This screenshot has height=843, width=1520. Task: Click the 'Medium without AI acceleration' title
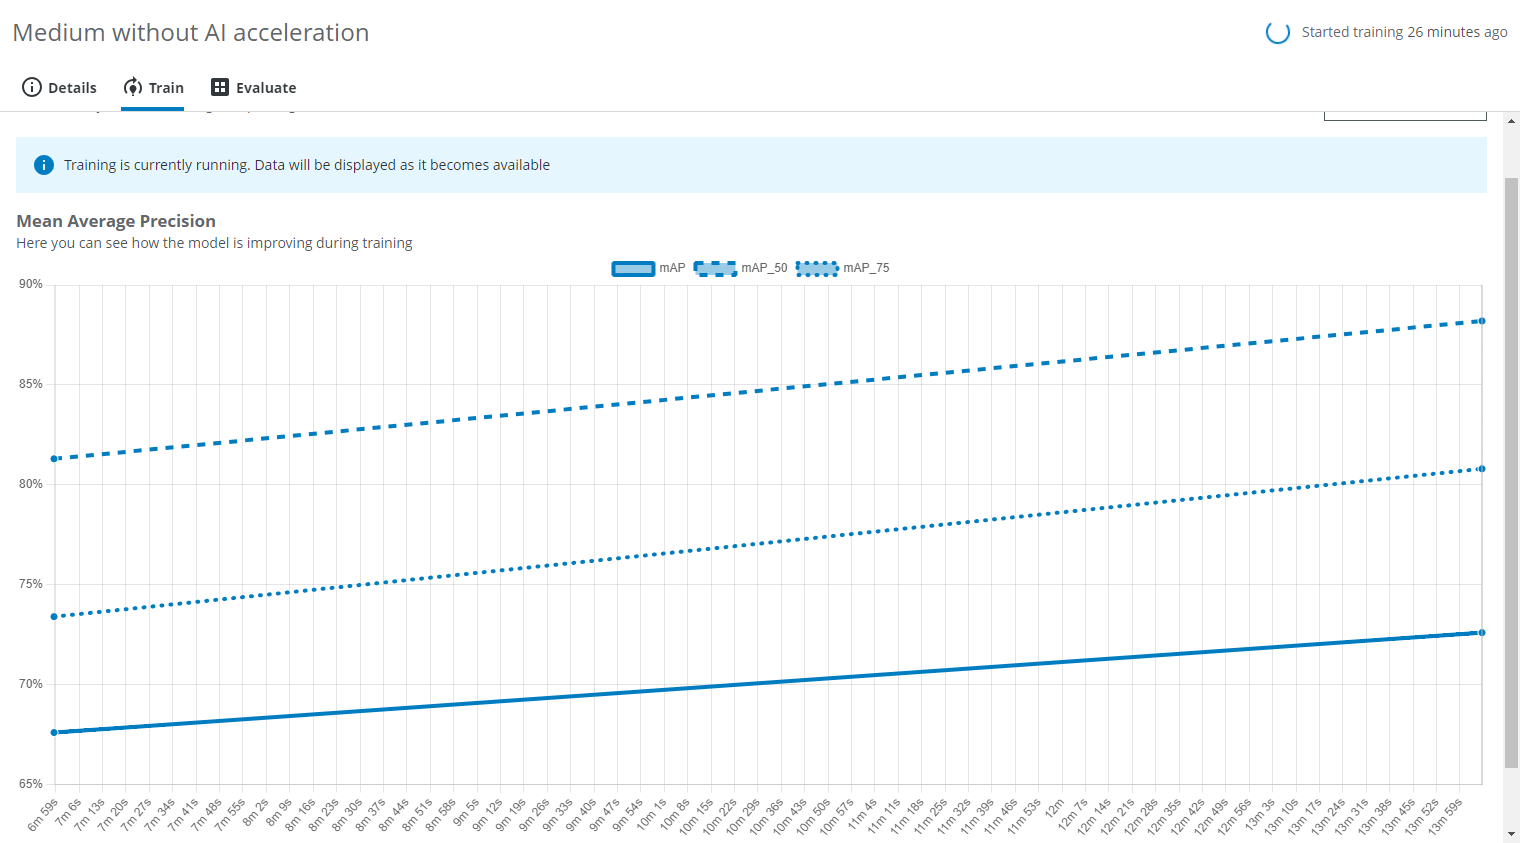click(x=191, y=32)
